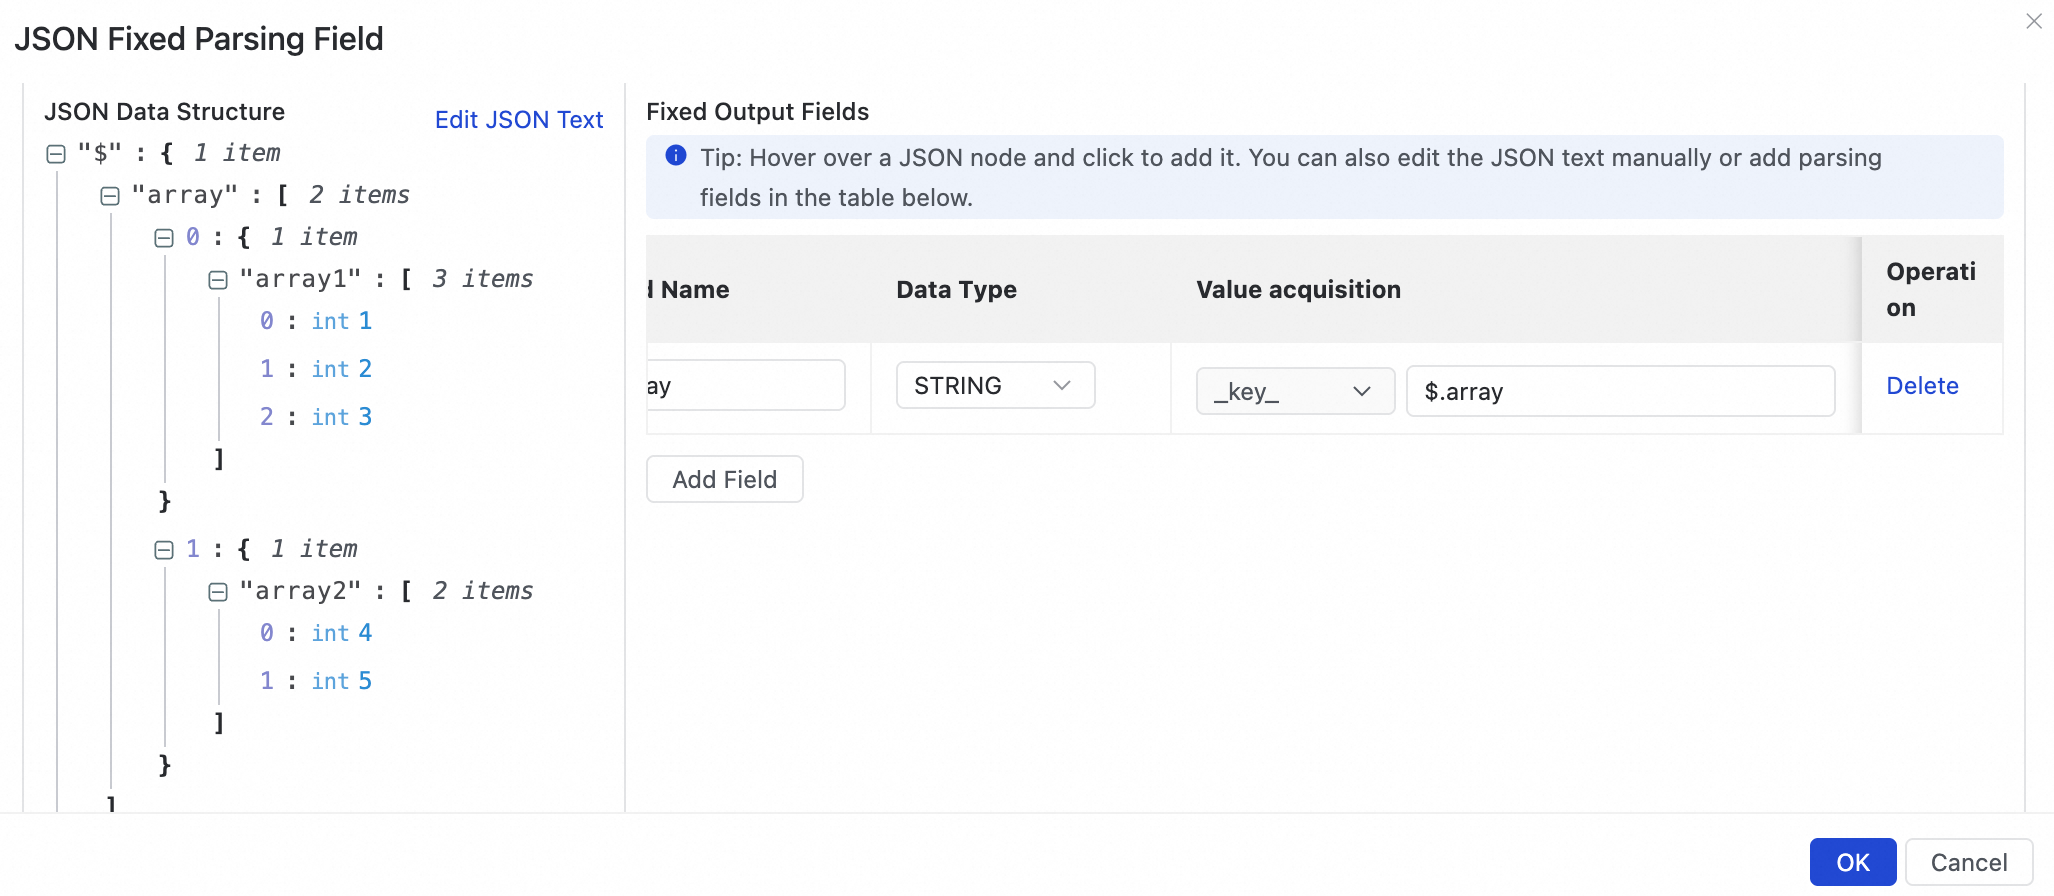This screenshot has width=2054, height=896.
Task: Collapse array element 1 object
Action: click(164, 550)
